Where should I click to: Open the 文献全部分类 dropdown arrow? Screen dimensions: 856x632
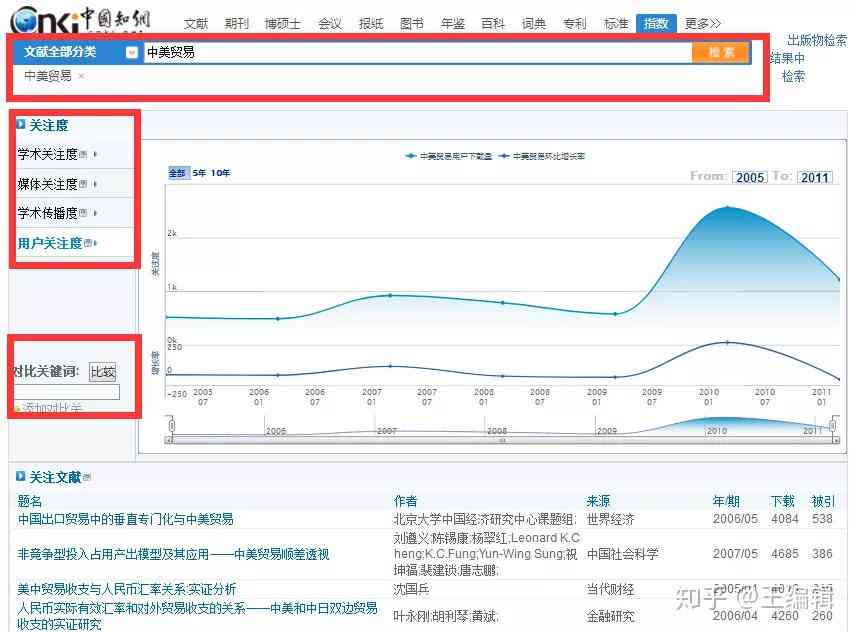[132, 52]
